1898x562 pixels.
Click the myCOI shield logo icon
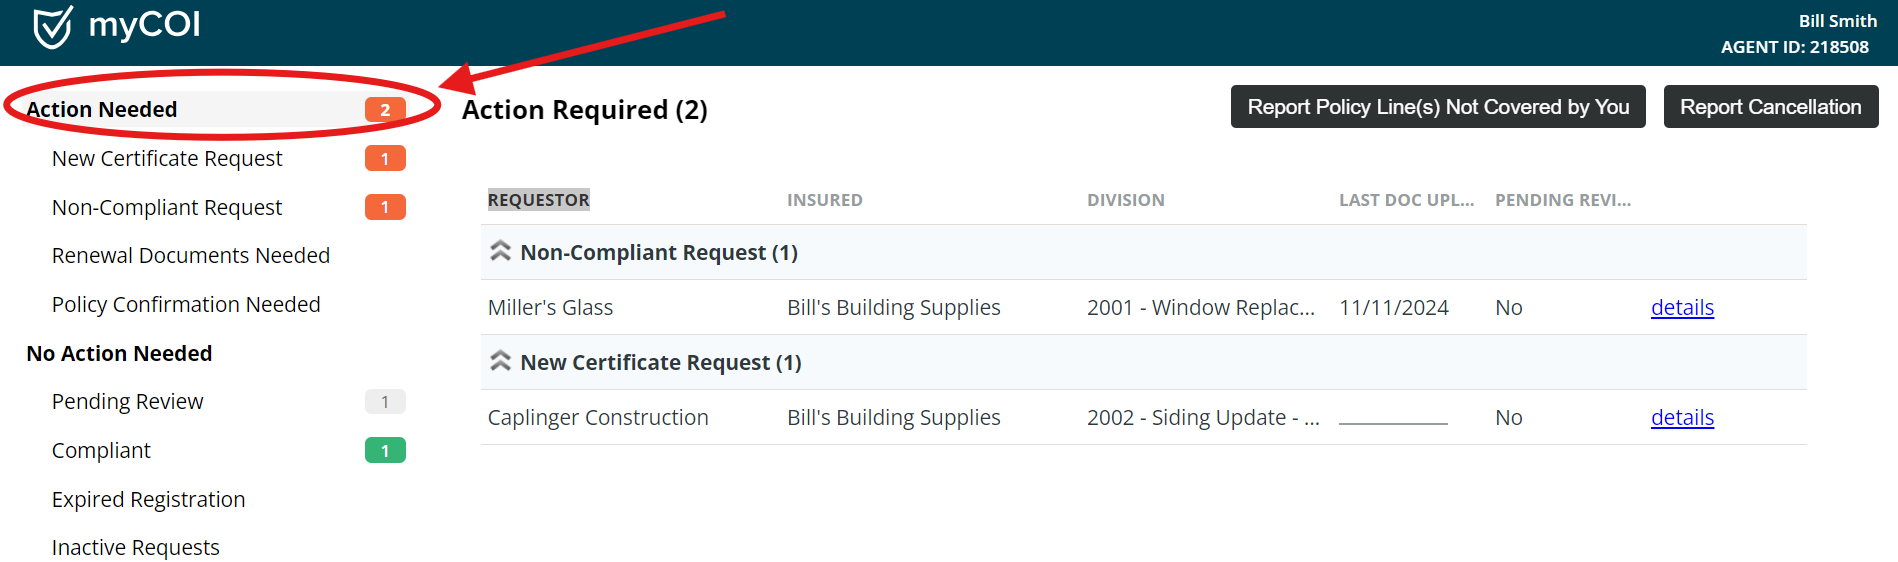pyautogui.click(x=52, y=27)
